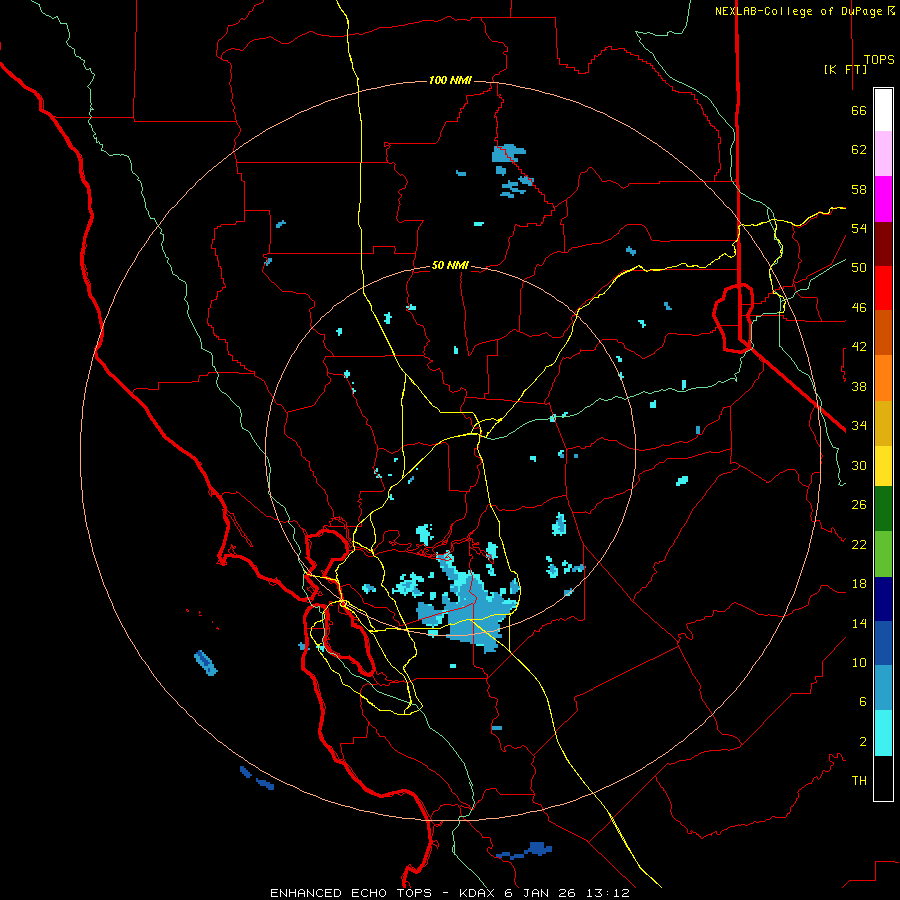Click the legend value '34'
The image size is (900, 900).
point(859,426)
